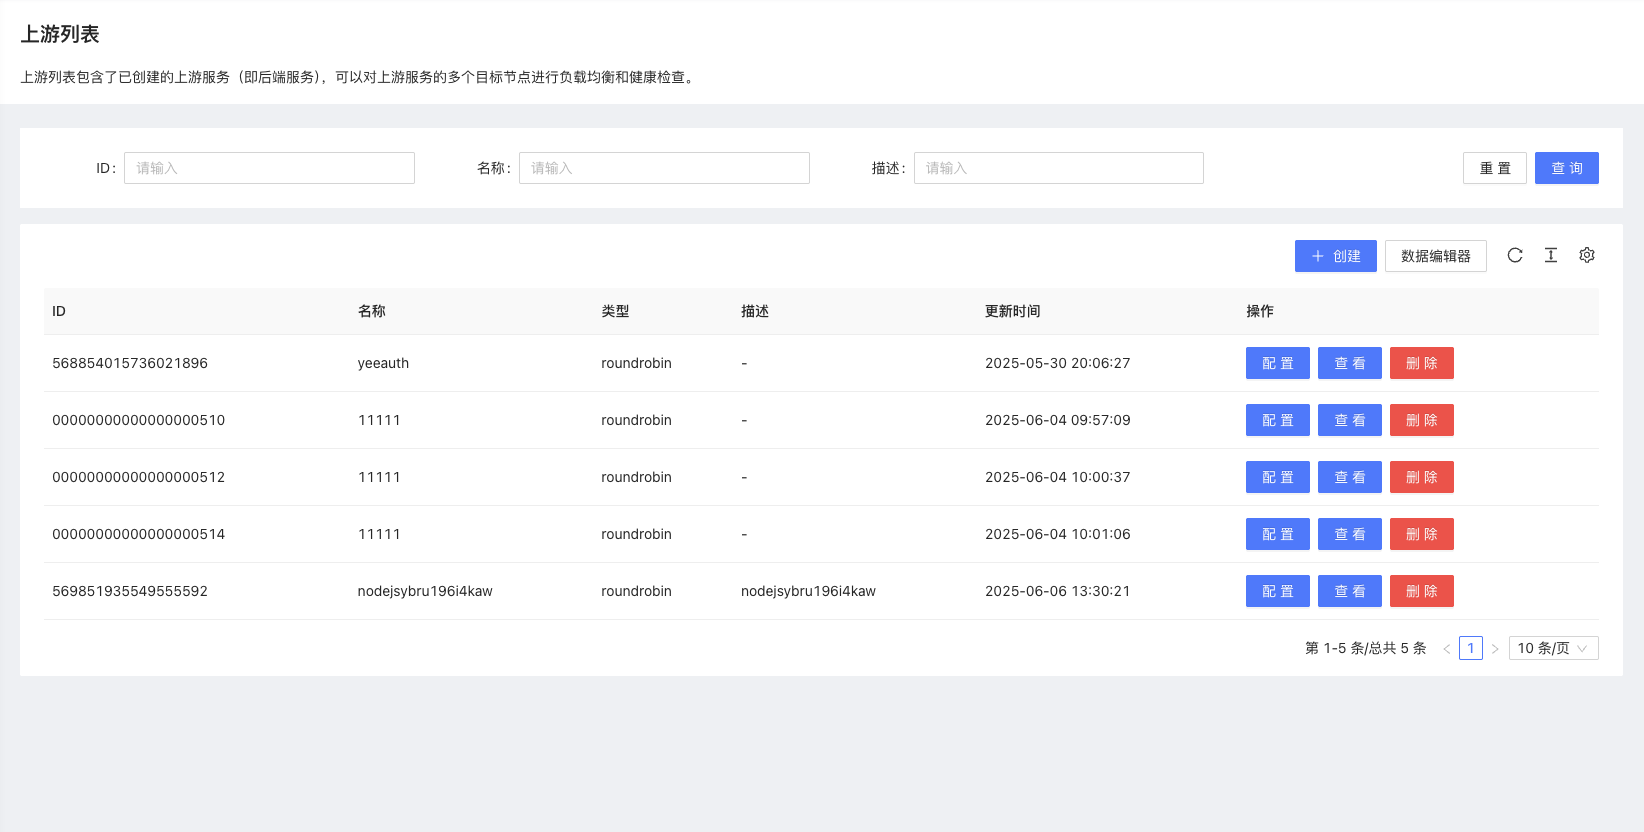Delete the nodejsybru196i4kaw upstream

pos(1421,591)
